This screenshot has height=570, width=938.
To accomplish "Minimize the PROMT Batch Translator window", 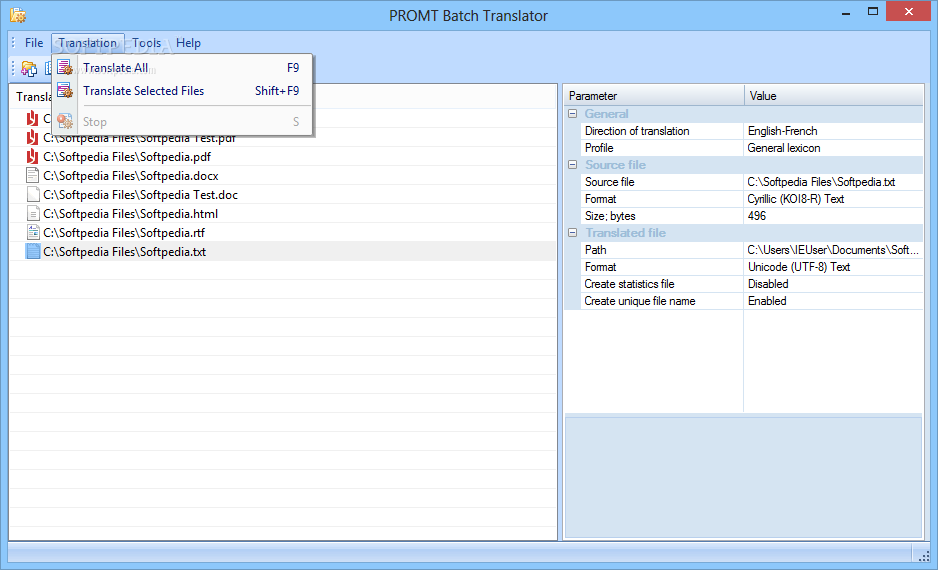I will tap(846, 13).
